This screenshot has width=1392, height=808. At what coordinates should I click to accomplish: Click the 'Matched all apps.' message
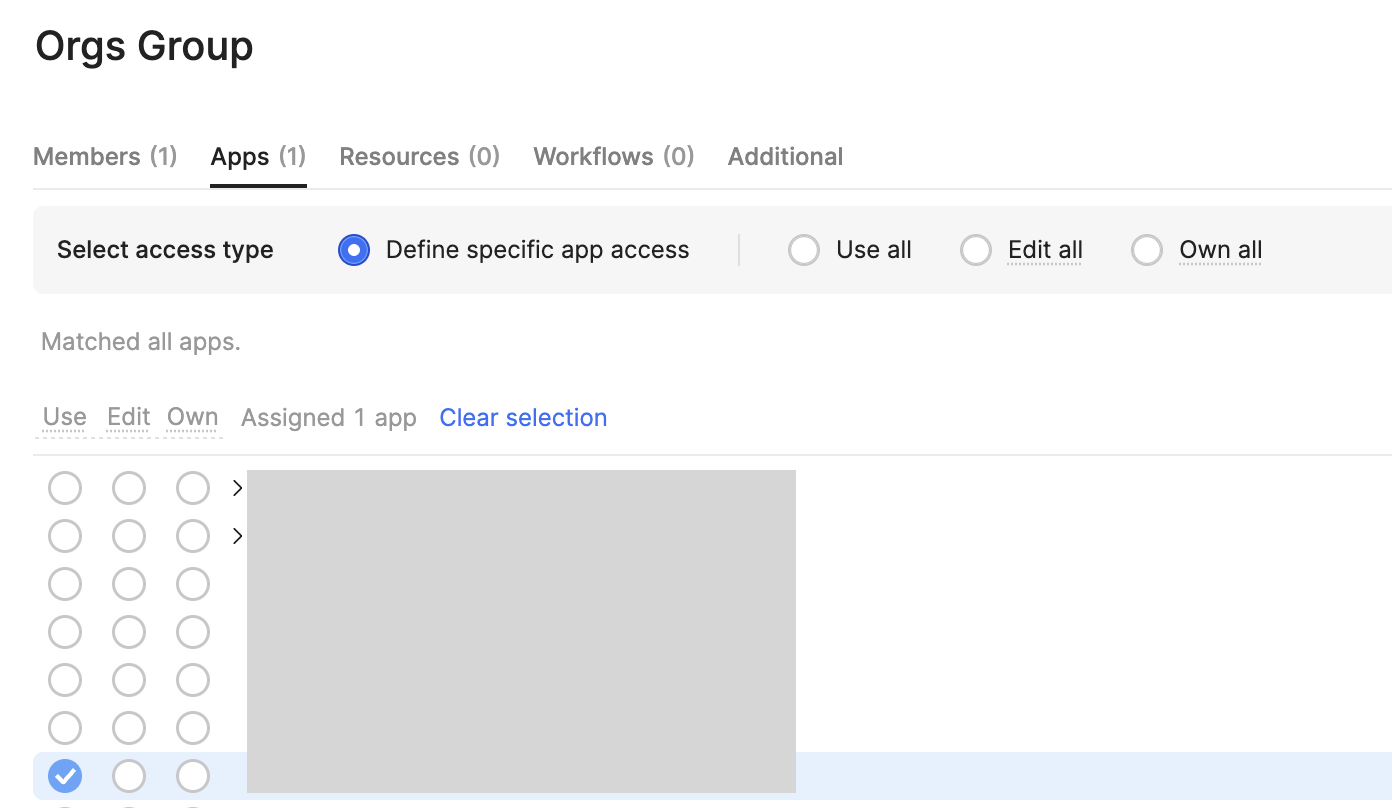pyautogui.click(x=141, y=342)
